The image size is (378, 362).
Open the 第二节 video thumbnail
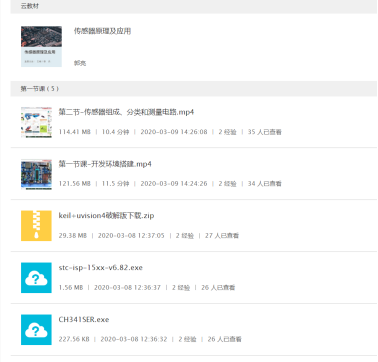coord(36,122)
